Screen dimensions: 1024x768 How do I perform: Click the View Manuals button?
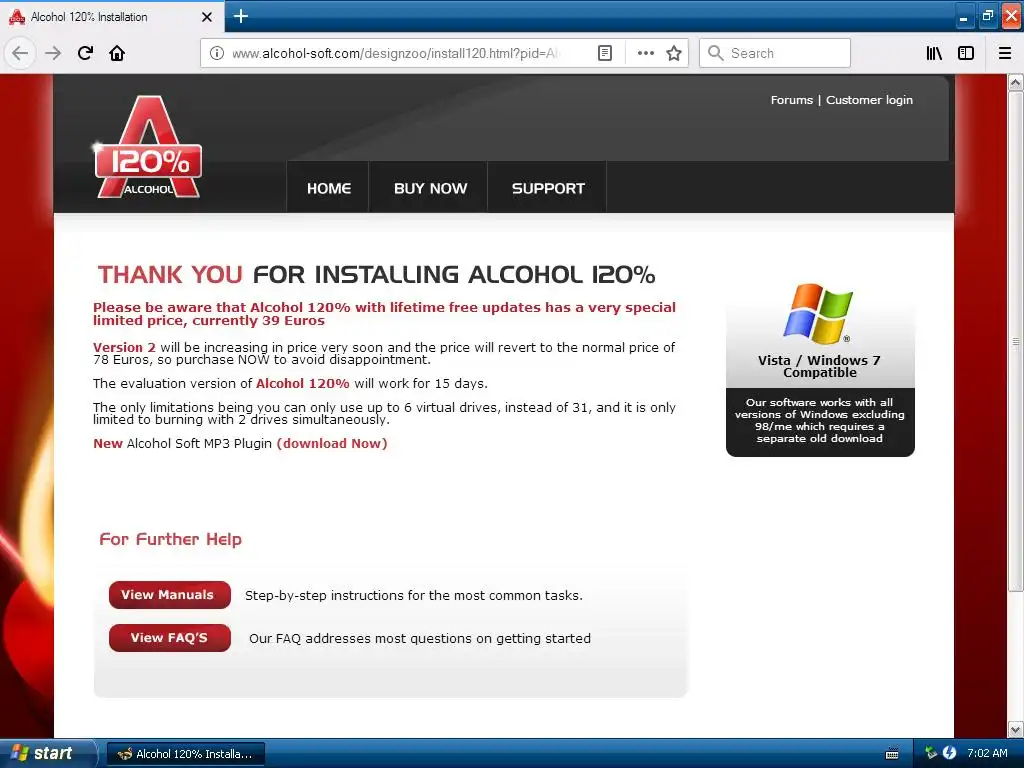click(170, 595)
